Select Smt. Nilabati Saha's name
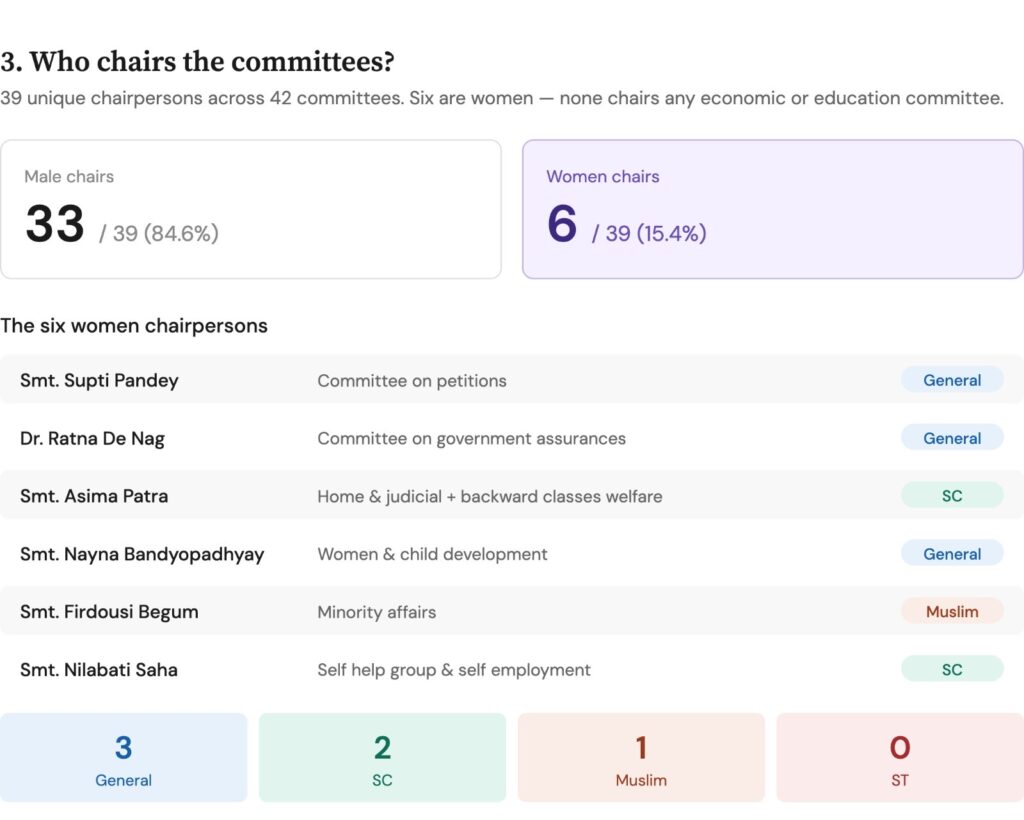The width and height of the screenshot is (1024, 820). point(99,670)
